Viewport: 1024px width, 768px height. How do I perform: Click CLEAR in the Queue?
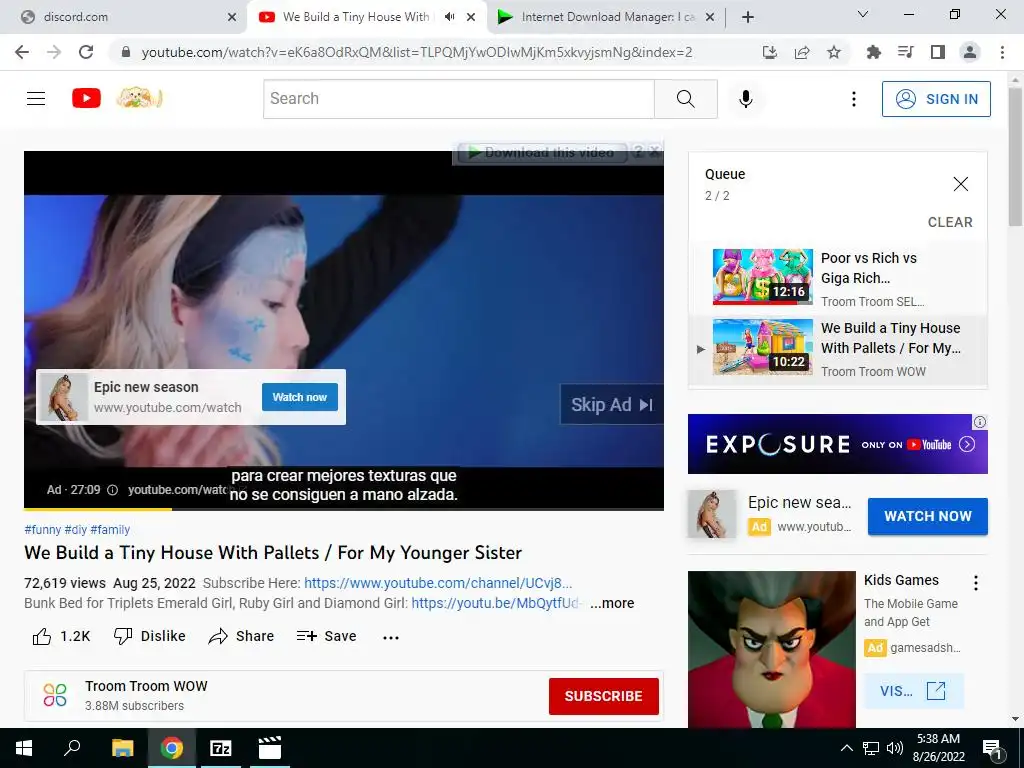click(x=950, y=223)
